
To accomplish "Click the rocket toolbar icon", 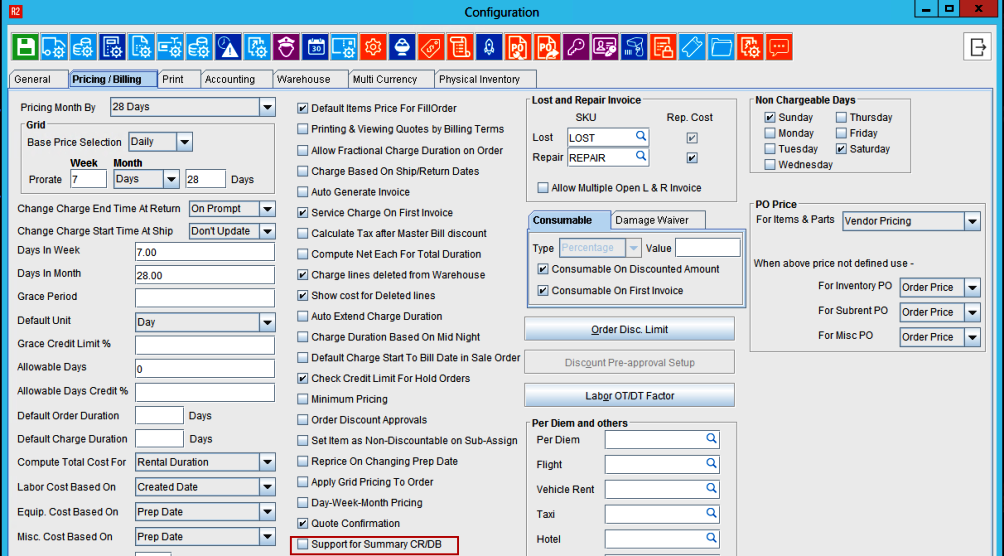I will [x=489, y=46].
